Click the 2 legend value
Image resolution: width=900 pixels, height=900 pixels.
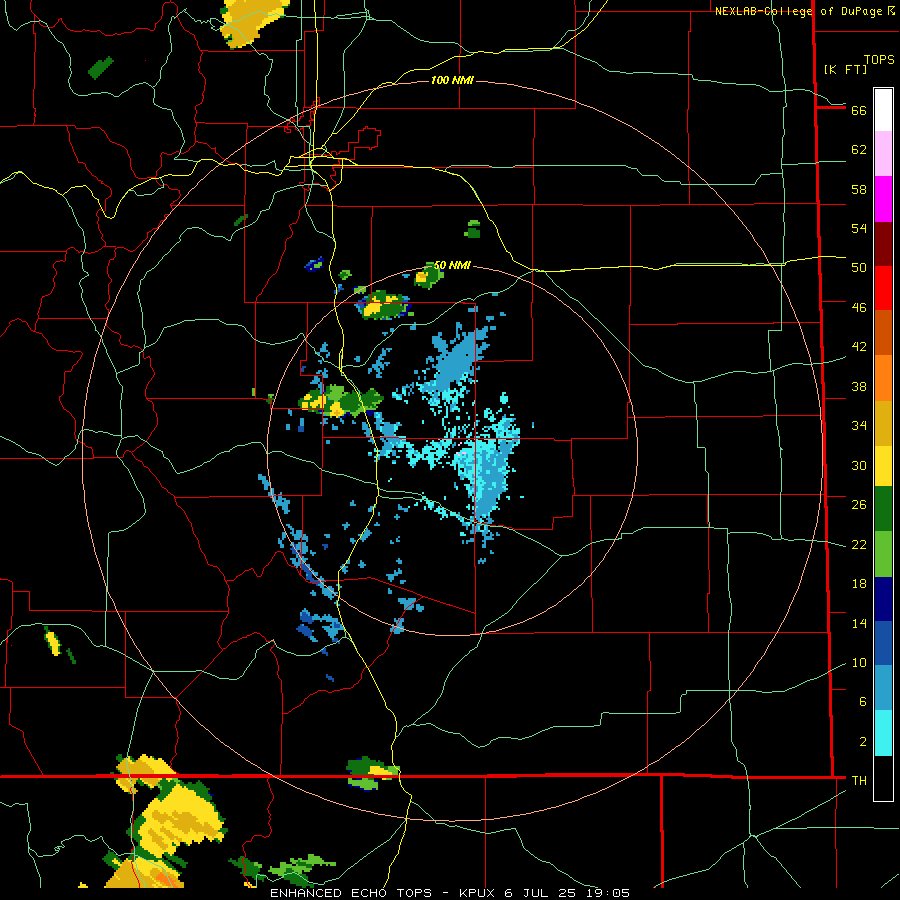click(x=863, y=742)
